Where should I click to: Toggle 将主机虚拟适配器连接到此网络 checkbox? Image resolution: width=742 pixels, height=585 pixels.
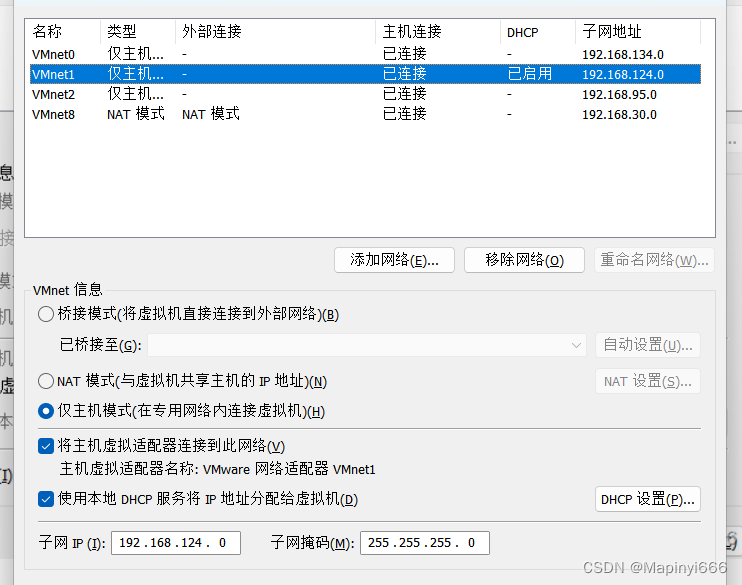[x=46, y=446]
